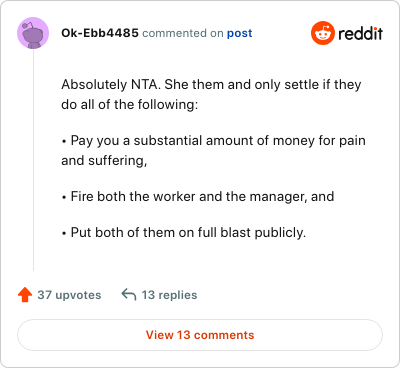Viewport: 400px width, 368px height.
Task: Click the reply arrow icon
Action: click(x=129, y=295)
